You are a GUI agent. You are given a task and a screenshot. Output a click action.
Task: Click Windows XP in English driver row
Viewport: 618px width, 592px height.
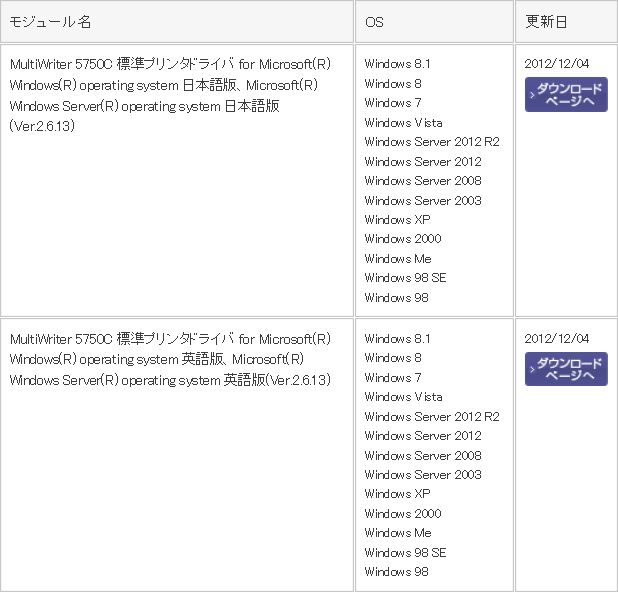point(397,494)
